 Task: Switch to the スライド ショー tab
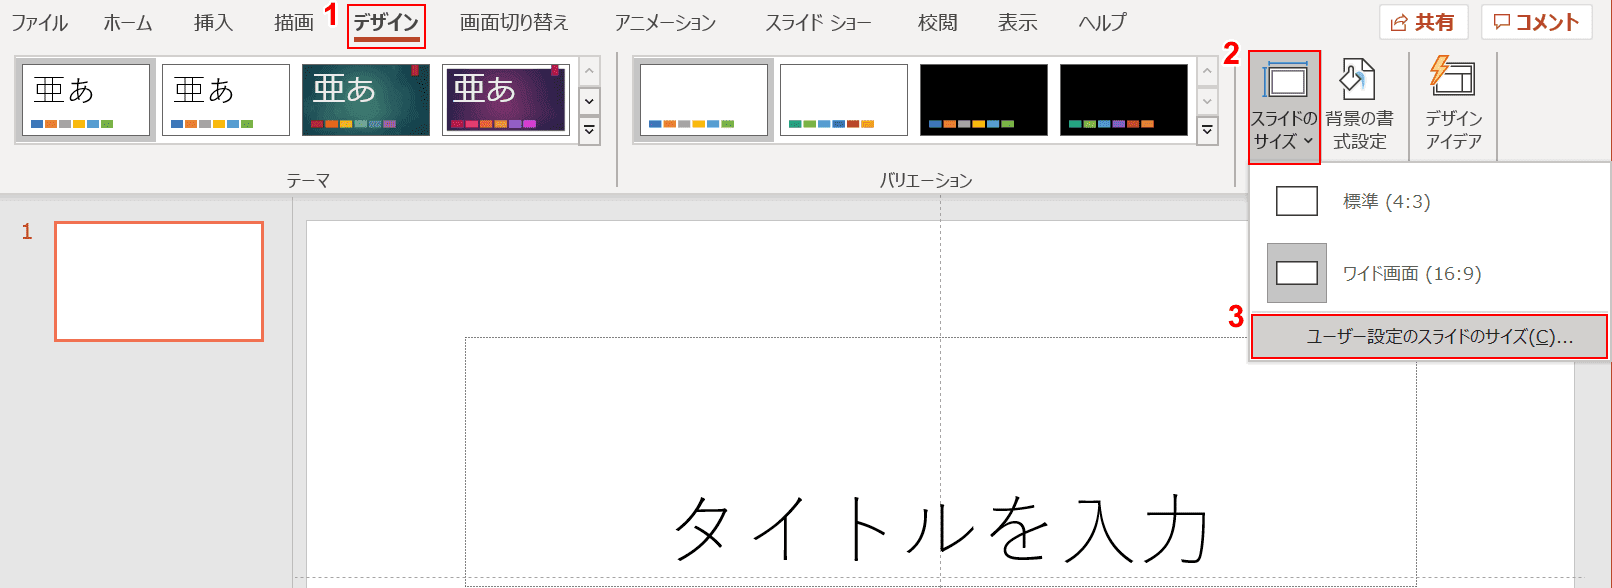(818, 23)
